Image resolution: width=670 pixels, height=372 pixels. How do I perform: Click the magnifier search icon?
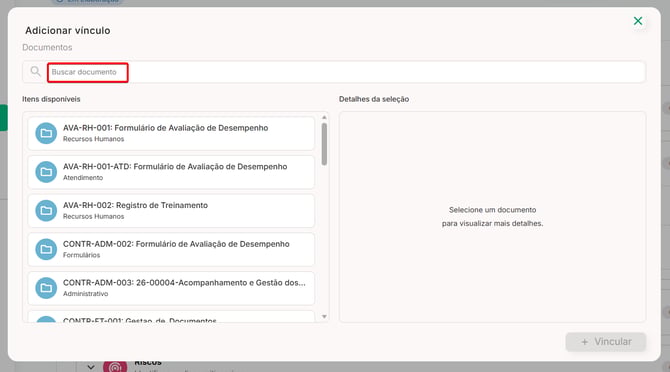coord(35,71)
